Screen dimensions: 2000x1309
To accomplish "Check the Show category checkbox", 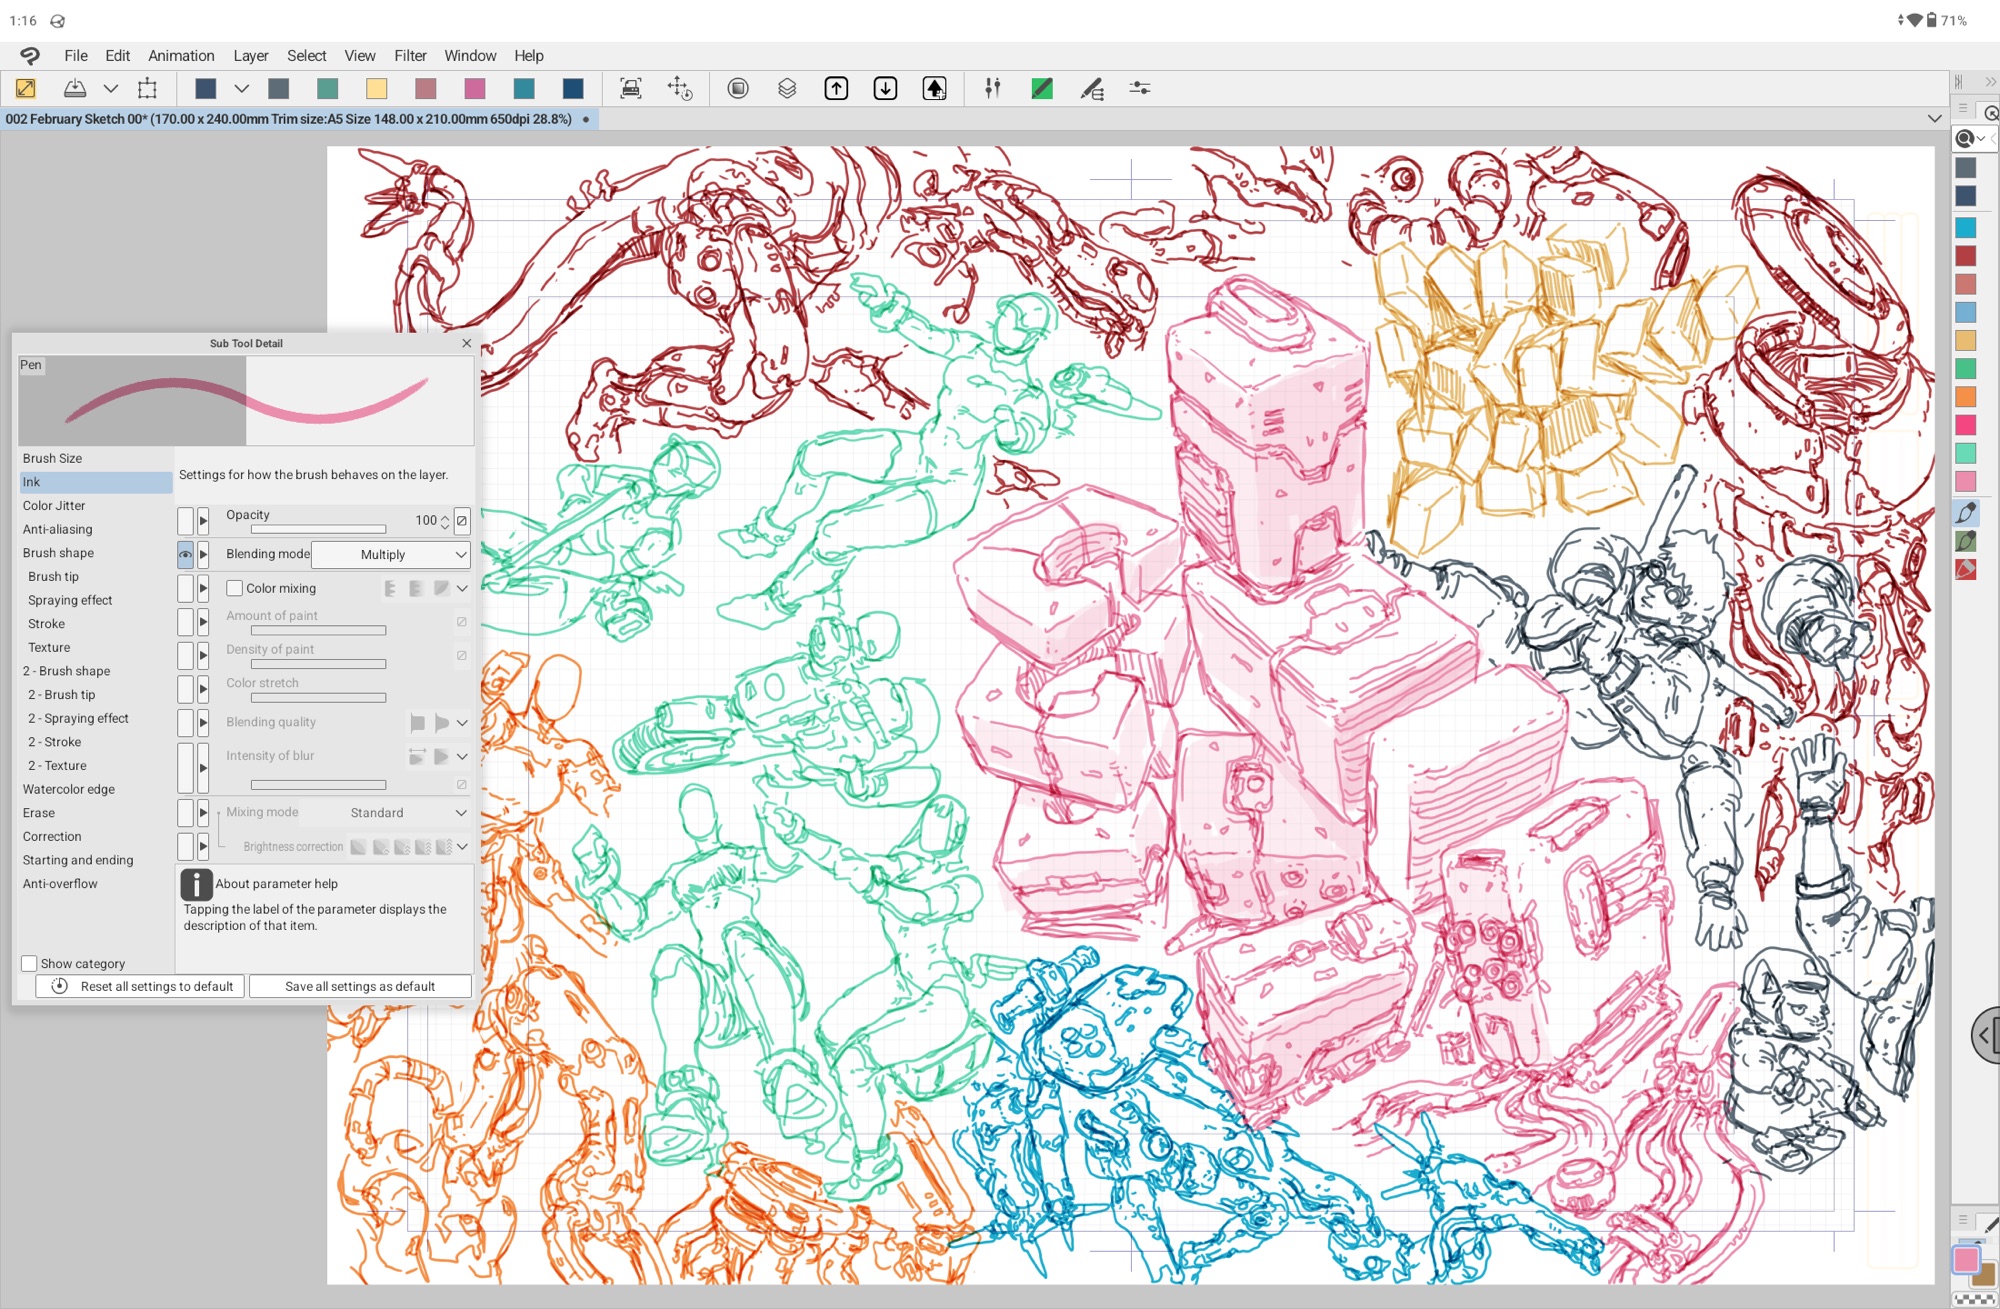I will pyautogui.click(x=29, y=963).
